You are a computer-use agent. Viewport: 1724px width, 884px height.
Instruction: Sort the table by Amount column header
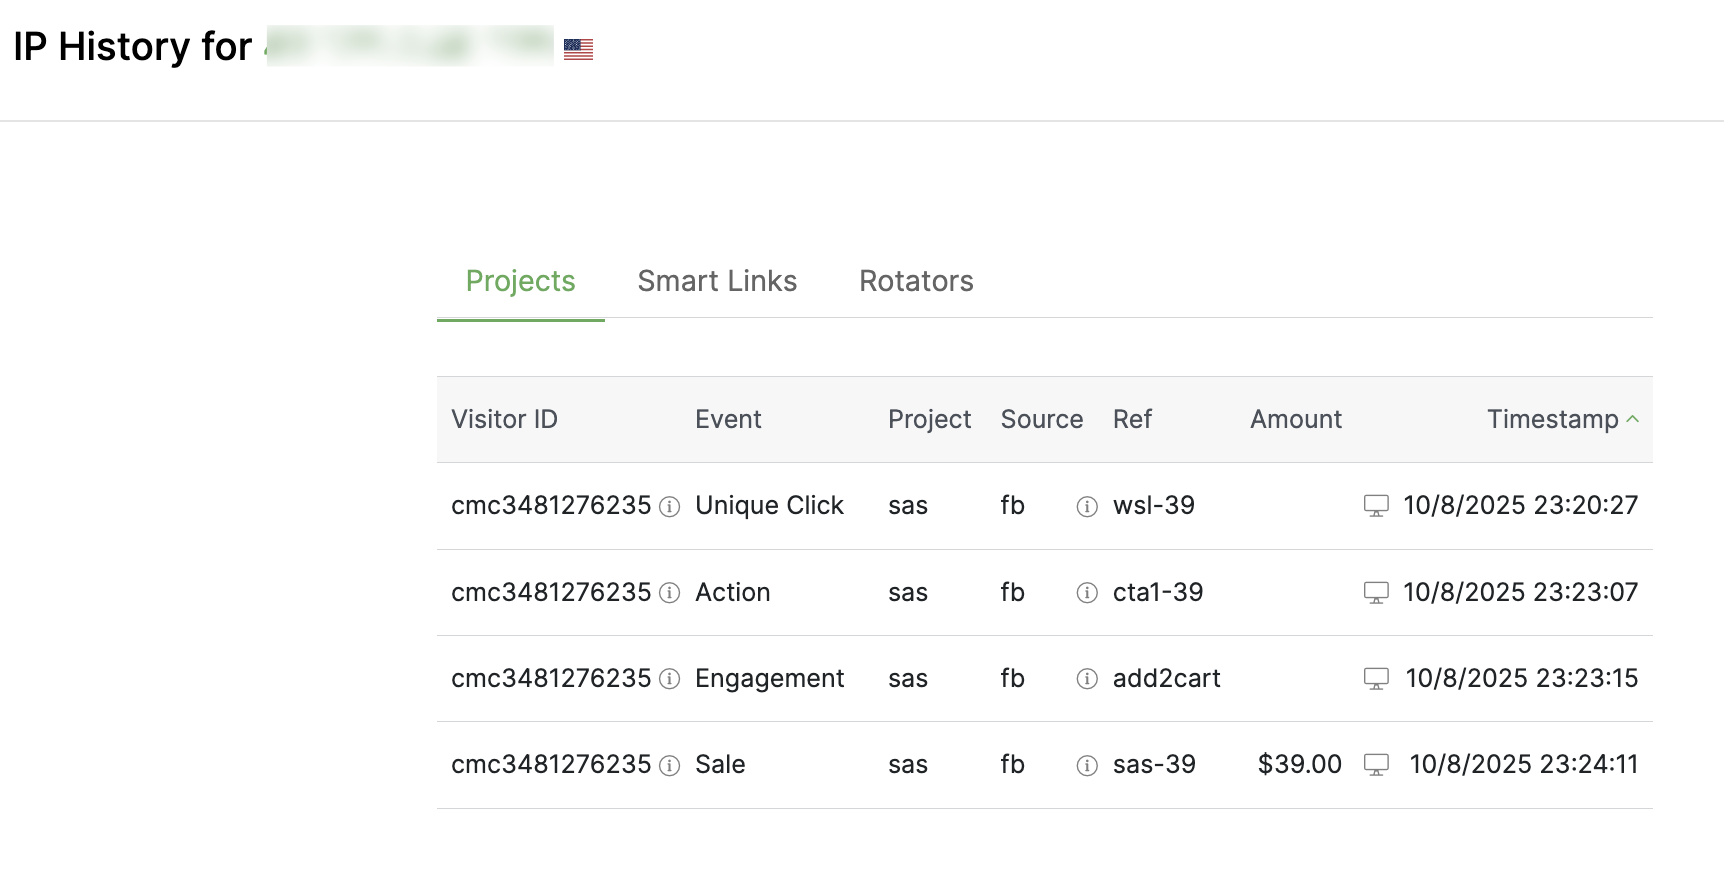tap(1295, 419)
